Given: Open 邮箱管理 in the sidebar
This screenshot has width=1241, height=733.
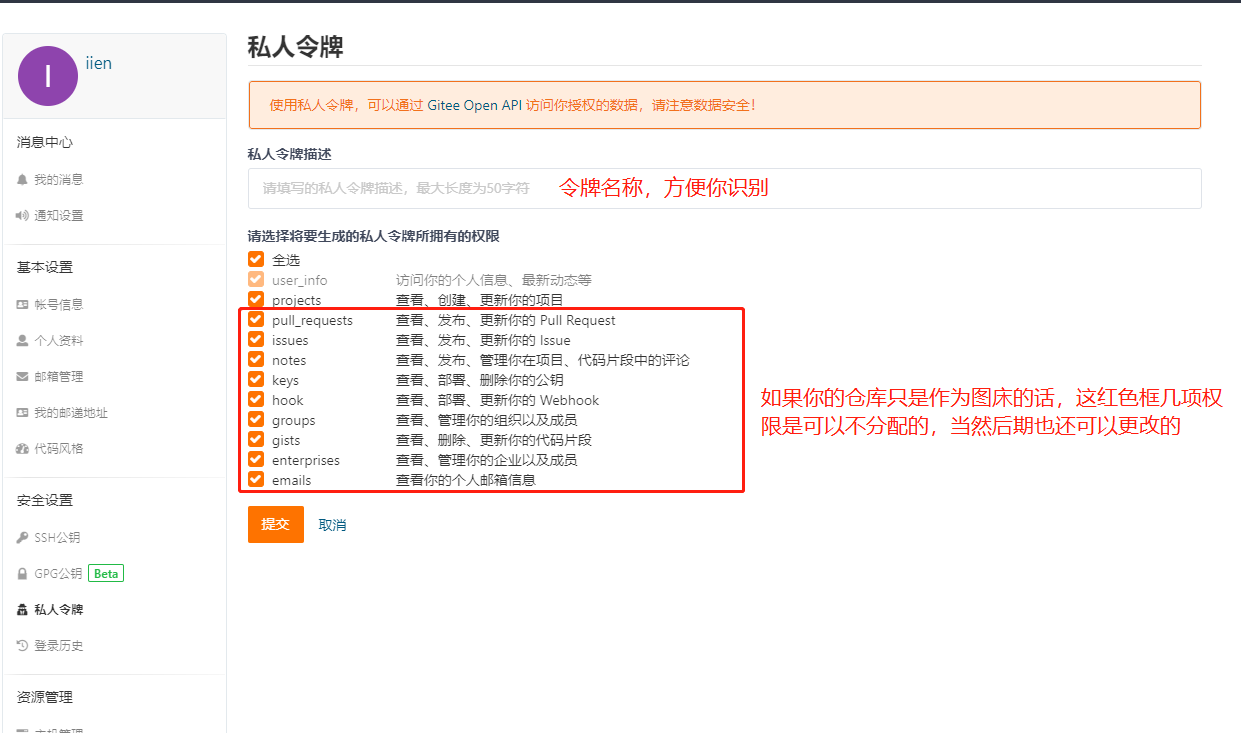Looking at the screenshot, I should (x=58, y=377).
